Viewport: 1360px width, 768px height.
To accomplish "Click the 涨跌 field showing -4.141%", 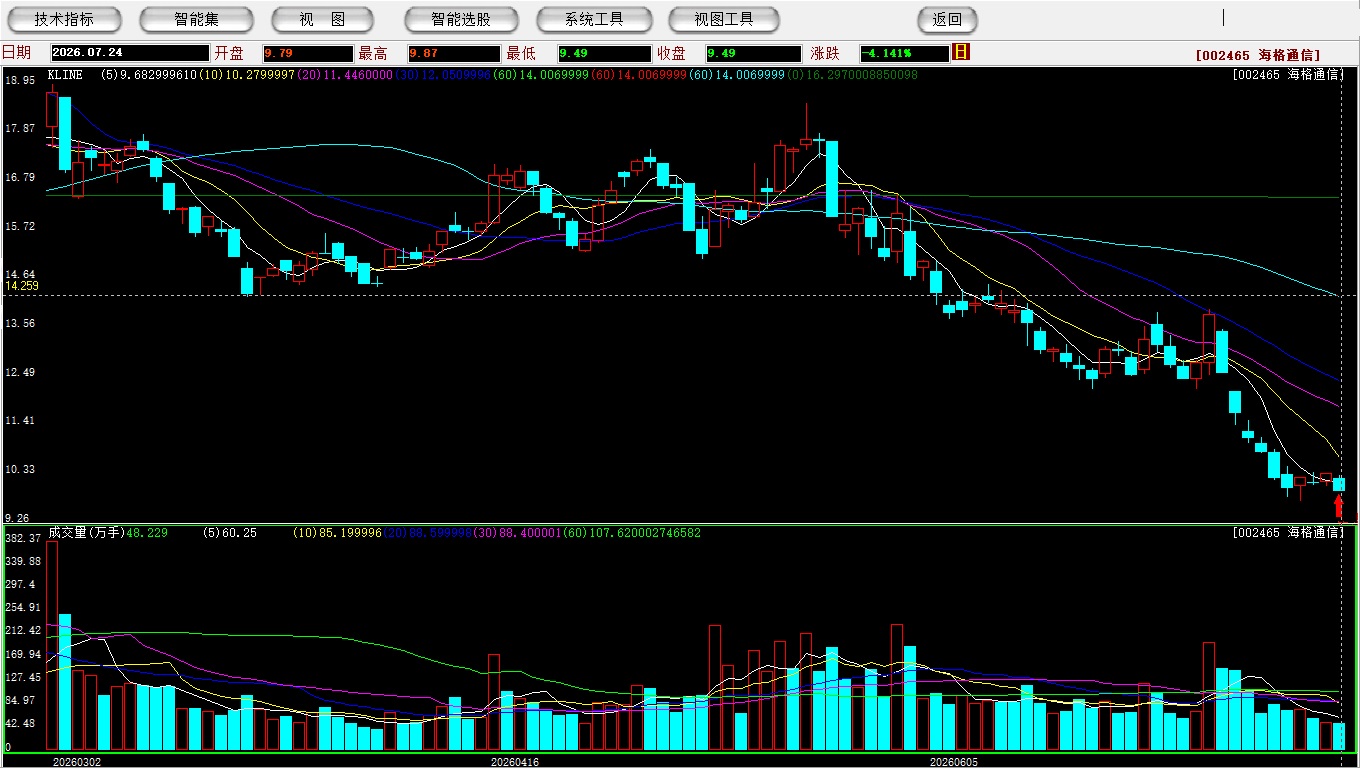I will pos(904,53).
